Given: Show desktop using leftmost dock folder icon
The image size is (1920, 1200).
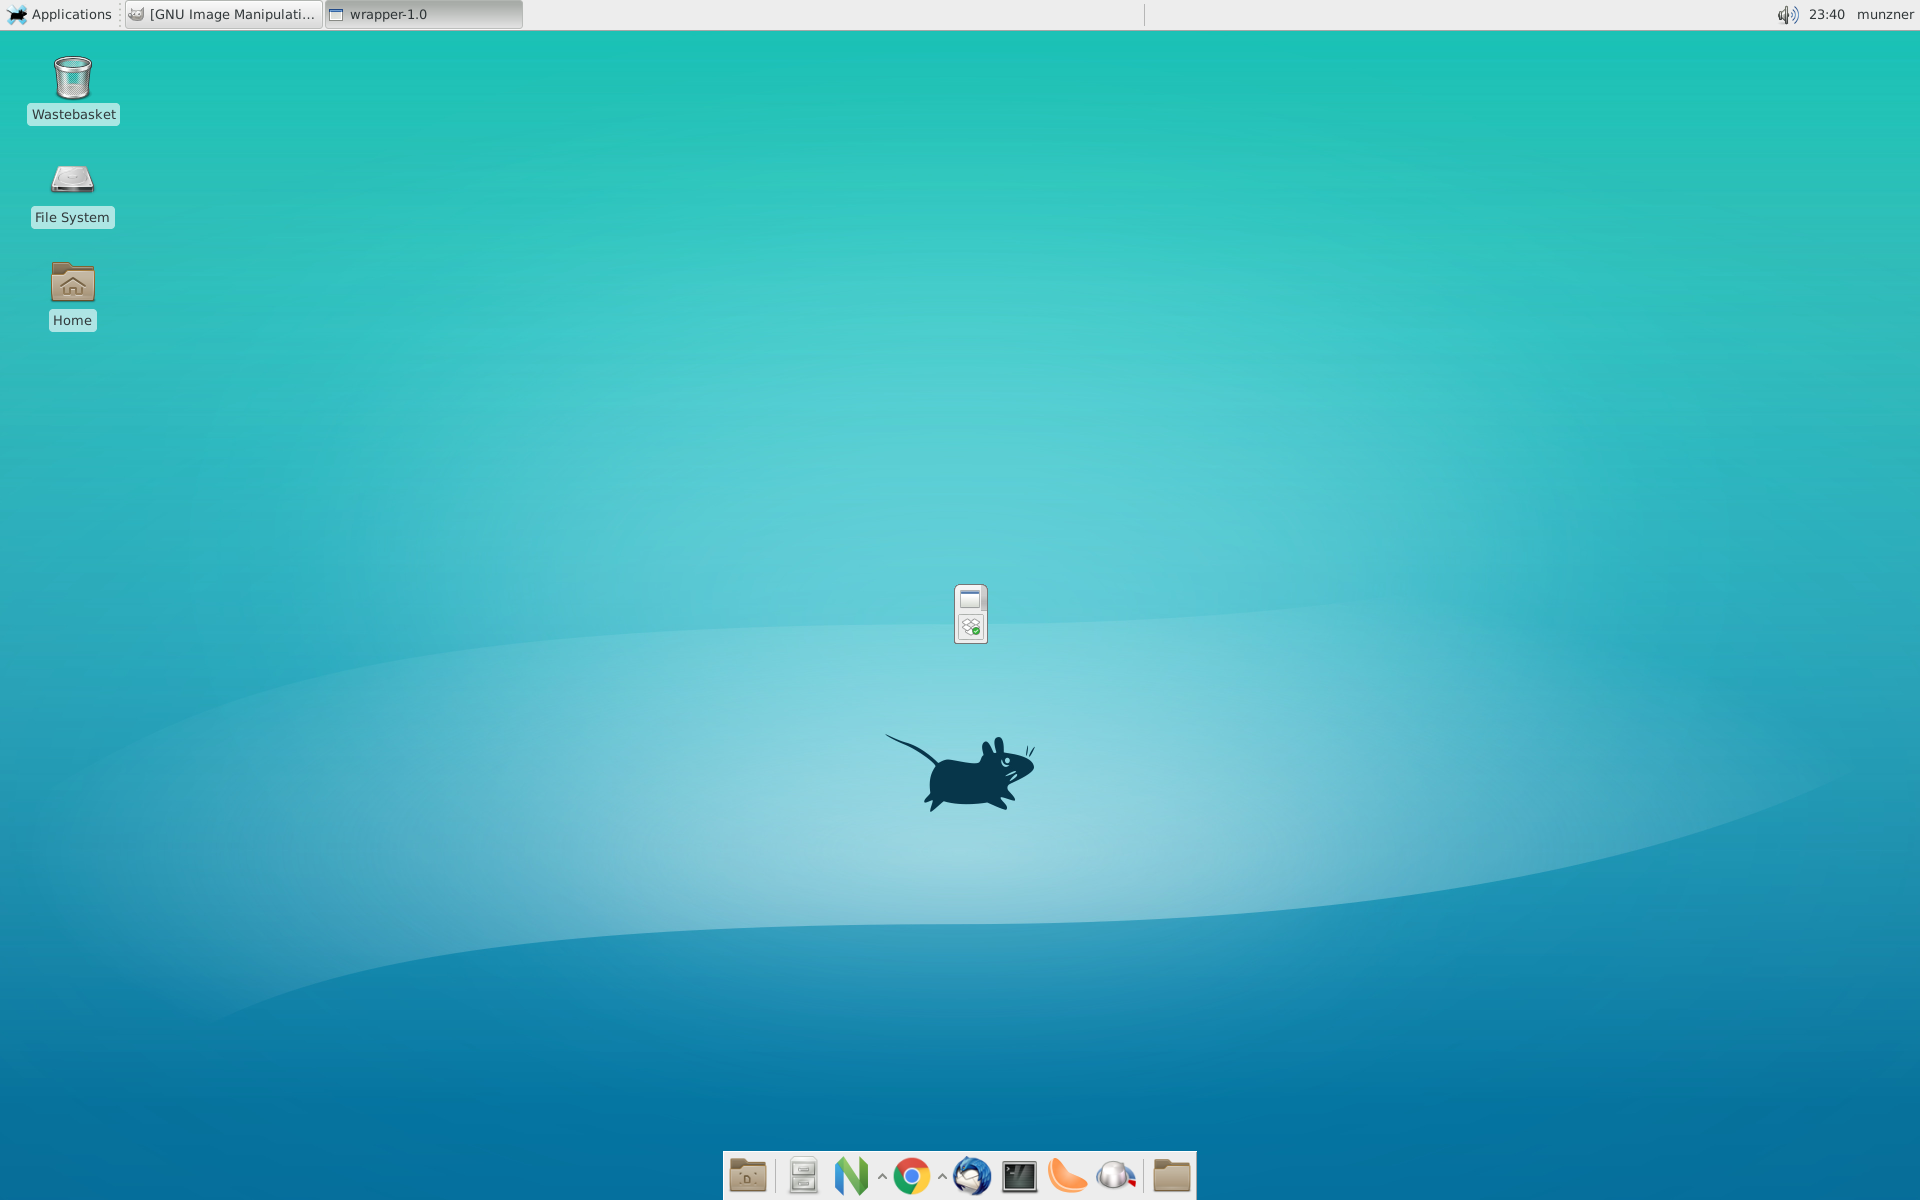Looking at the screenshot, I should (x=748, y=1176).
